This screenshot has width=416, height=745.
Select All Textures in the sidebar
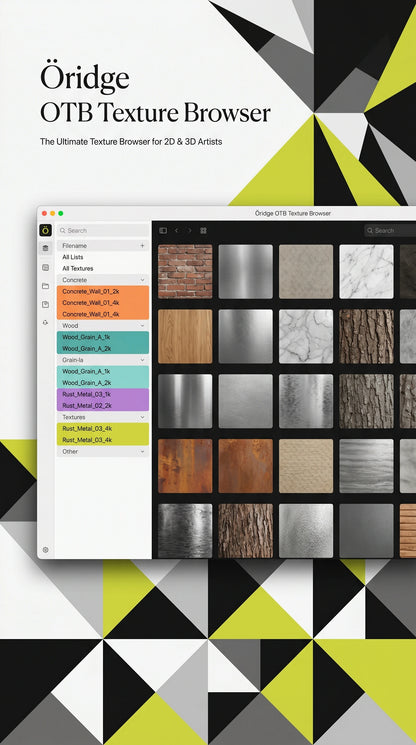pos(77,268)
